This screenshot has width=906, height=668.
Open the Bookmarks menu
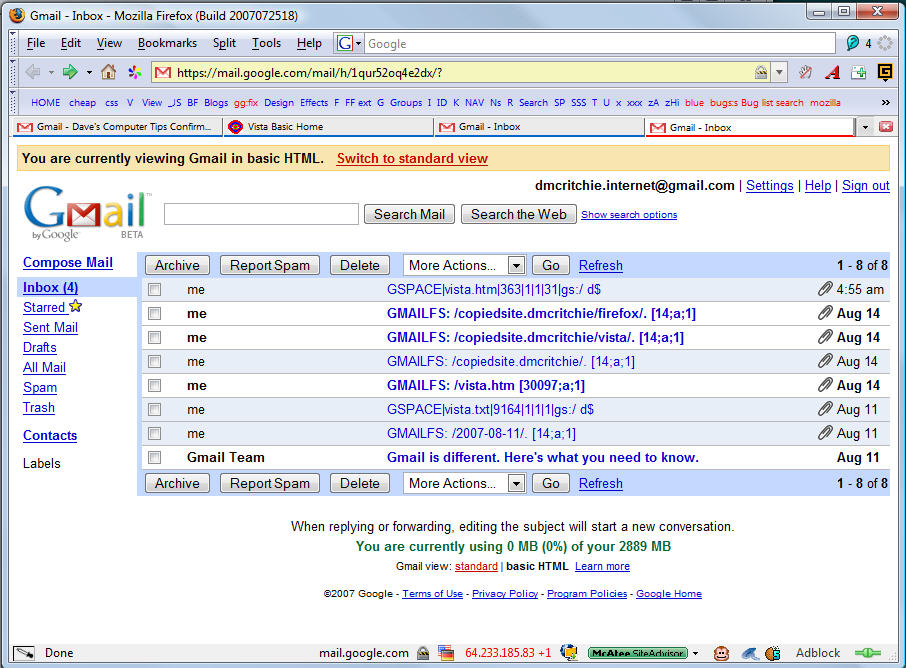(x=167, y=43)
